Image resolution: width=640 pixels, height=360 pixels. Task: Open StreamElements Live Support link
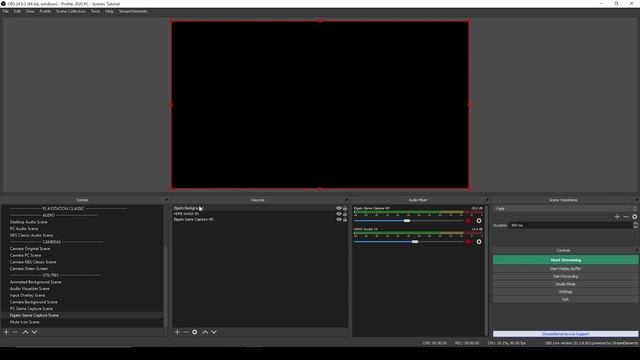(565, 334)
